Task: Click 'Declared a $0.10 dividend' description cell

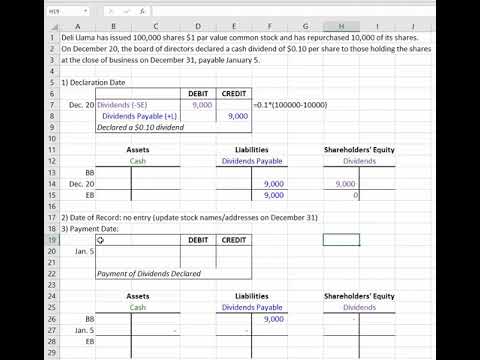Action: [x=140, y=127]
